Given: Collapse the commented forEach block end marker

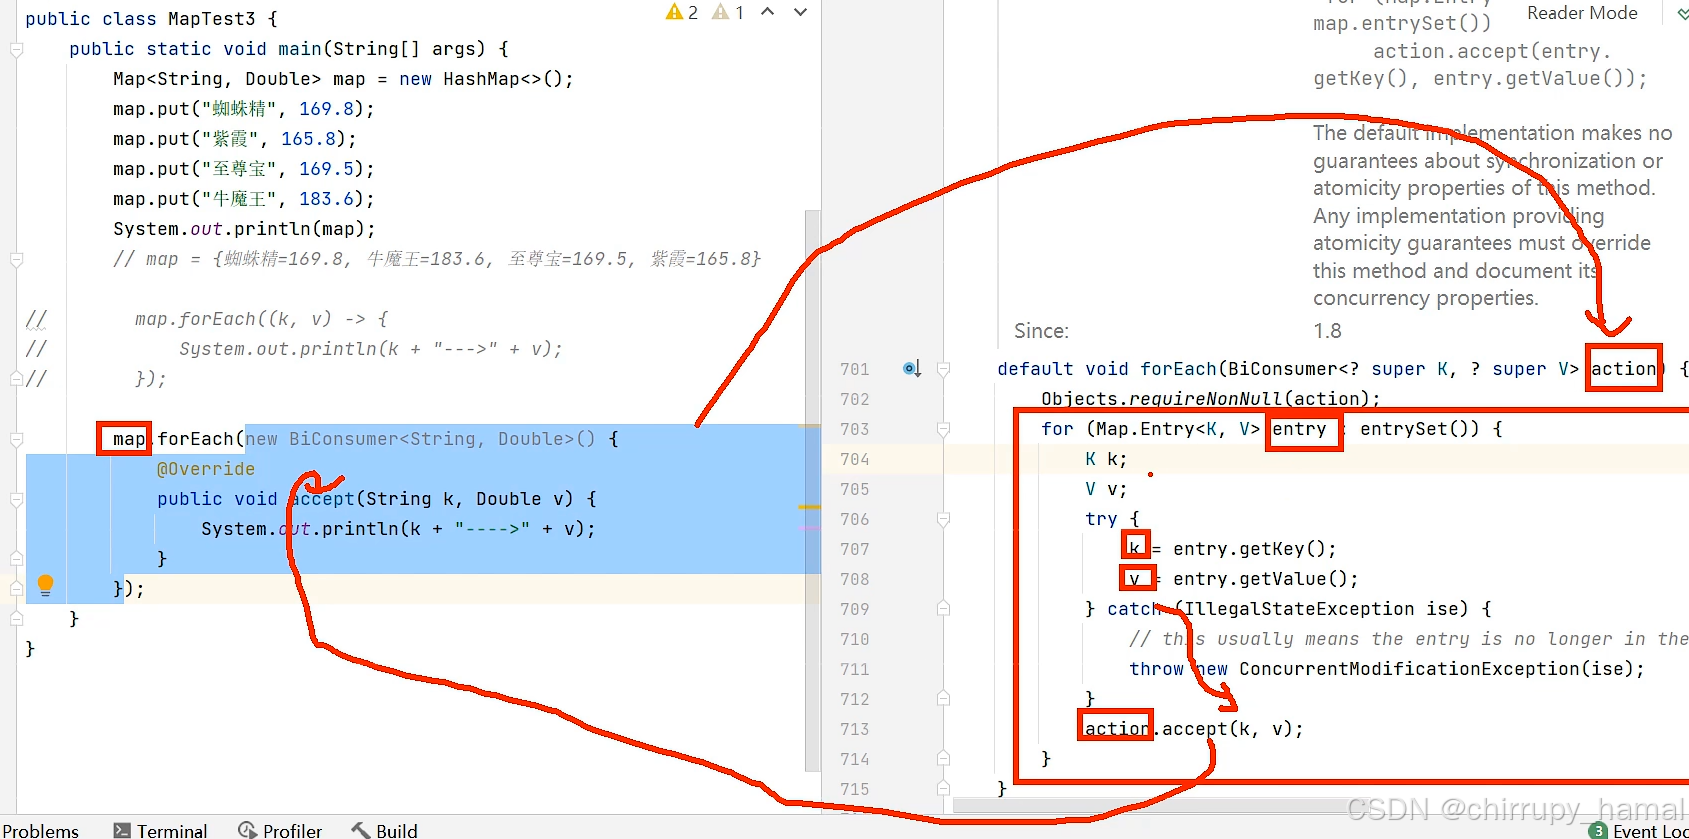Looking at the screenshot, I should pyautogui.click(x=16, y=379).
